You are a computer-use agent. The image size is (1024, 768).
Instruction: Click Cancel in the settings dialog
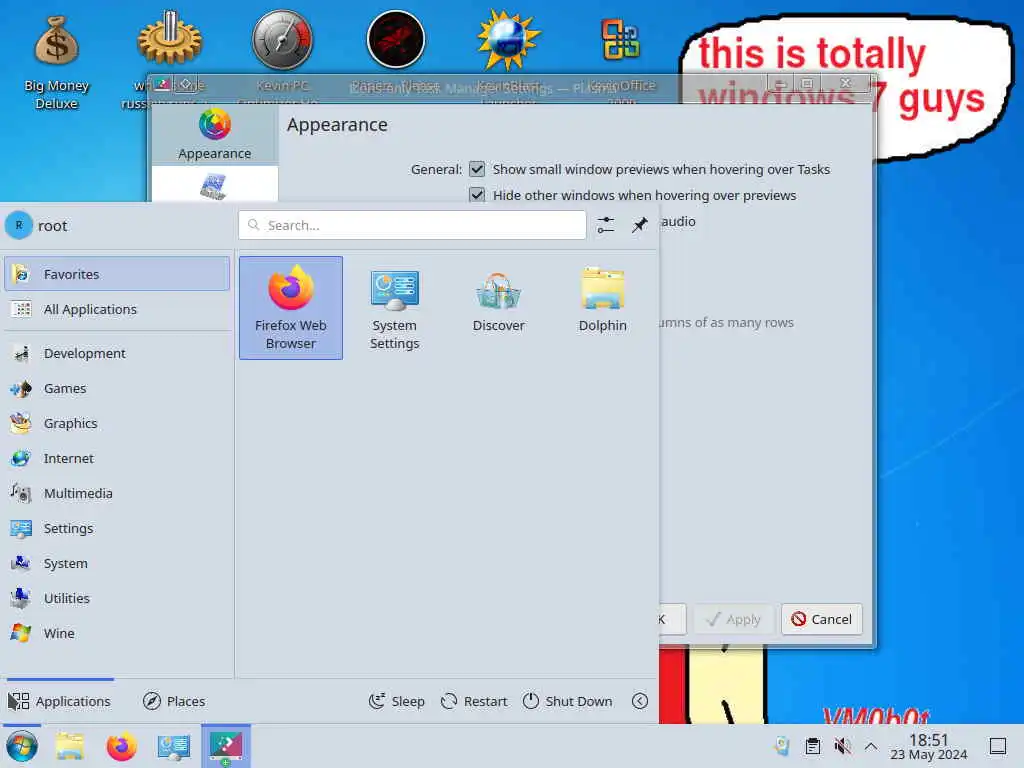822,618
